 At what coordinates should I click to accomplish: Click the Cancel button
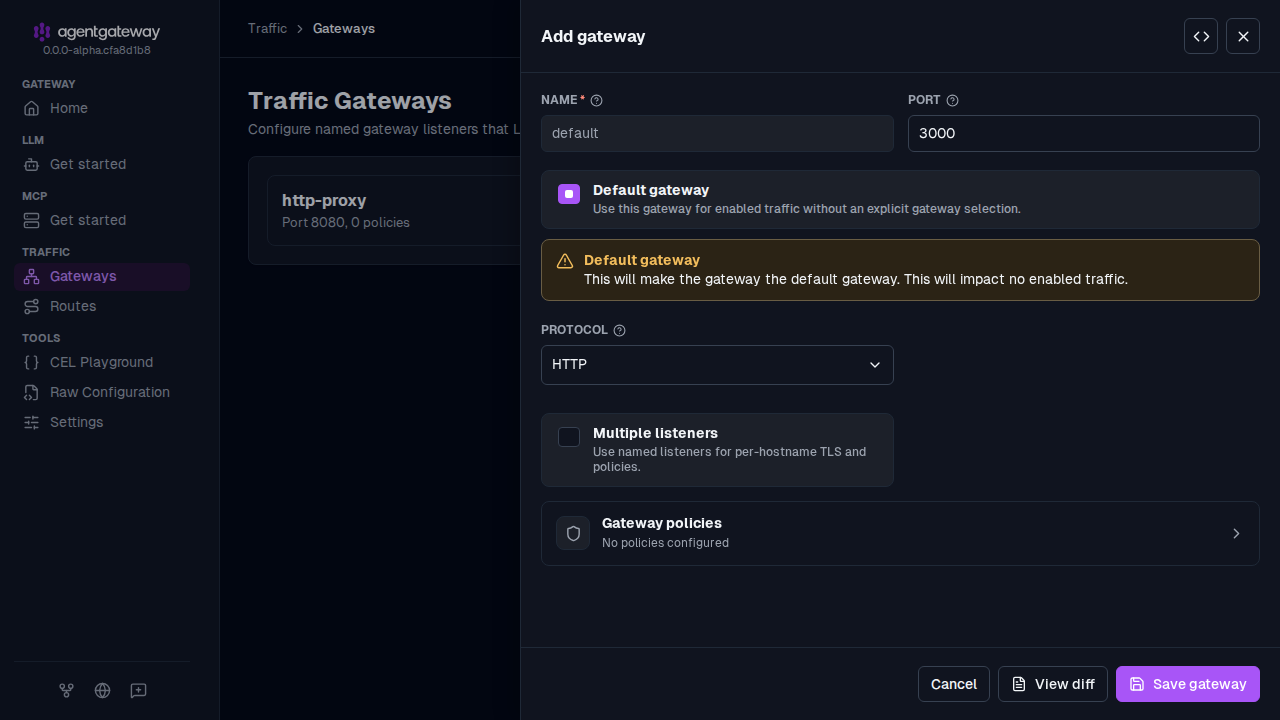click(954, 684)
